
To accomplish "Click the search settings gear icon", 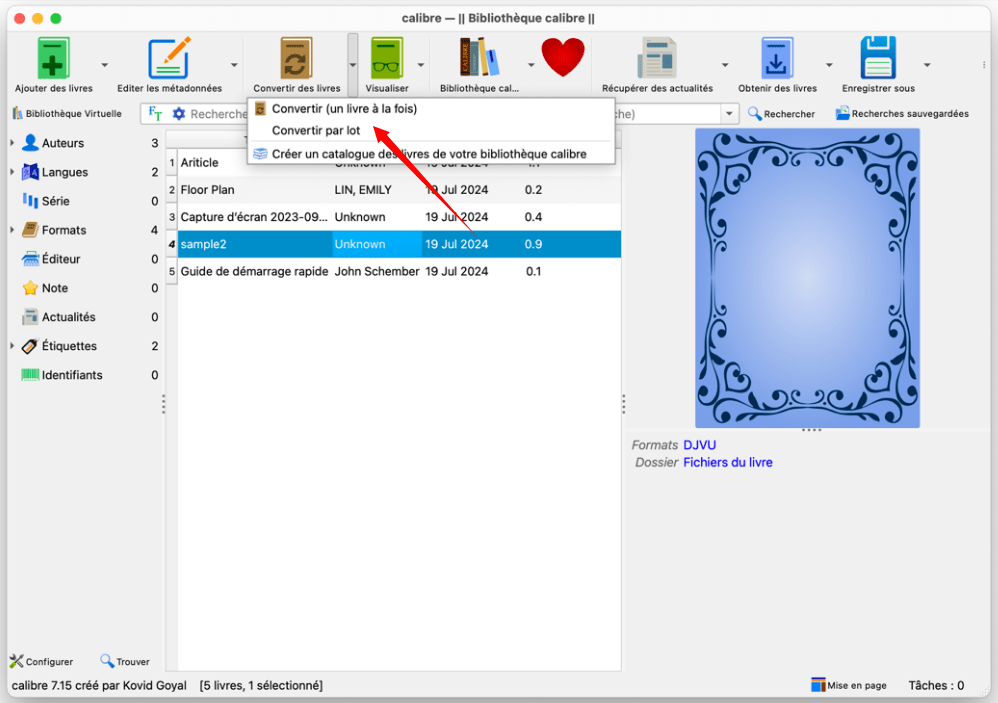I will [179, 113].
